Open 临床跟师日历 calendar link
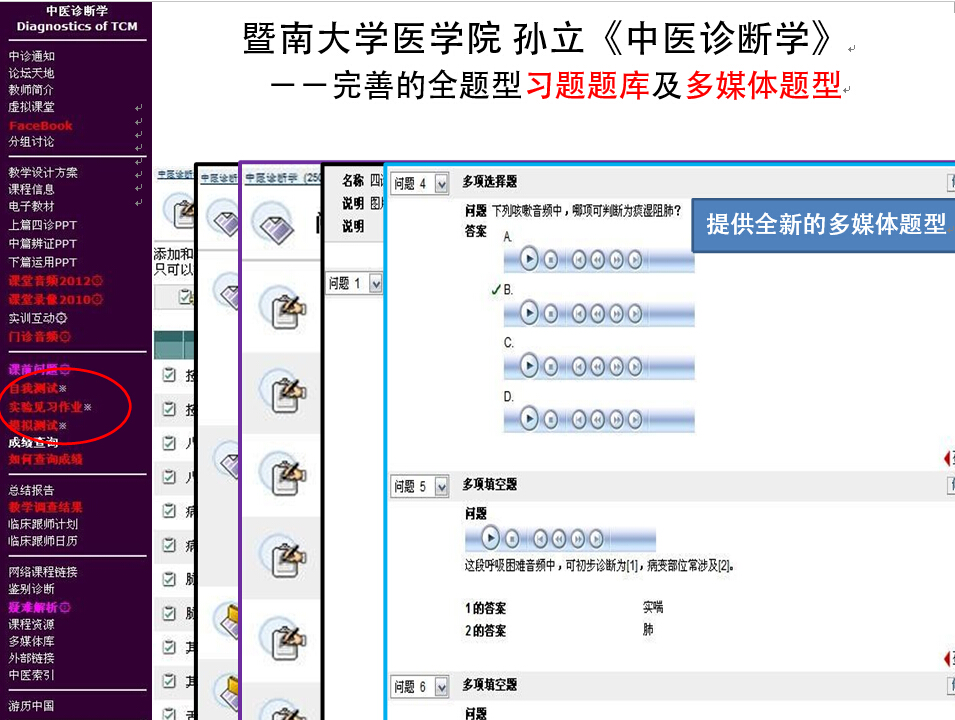 coord(43,540)
